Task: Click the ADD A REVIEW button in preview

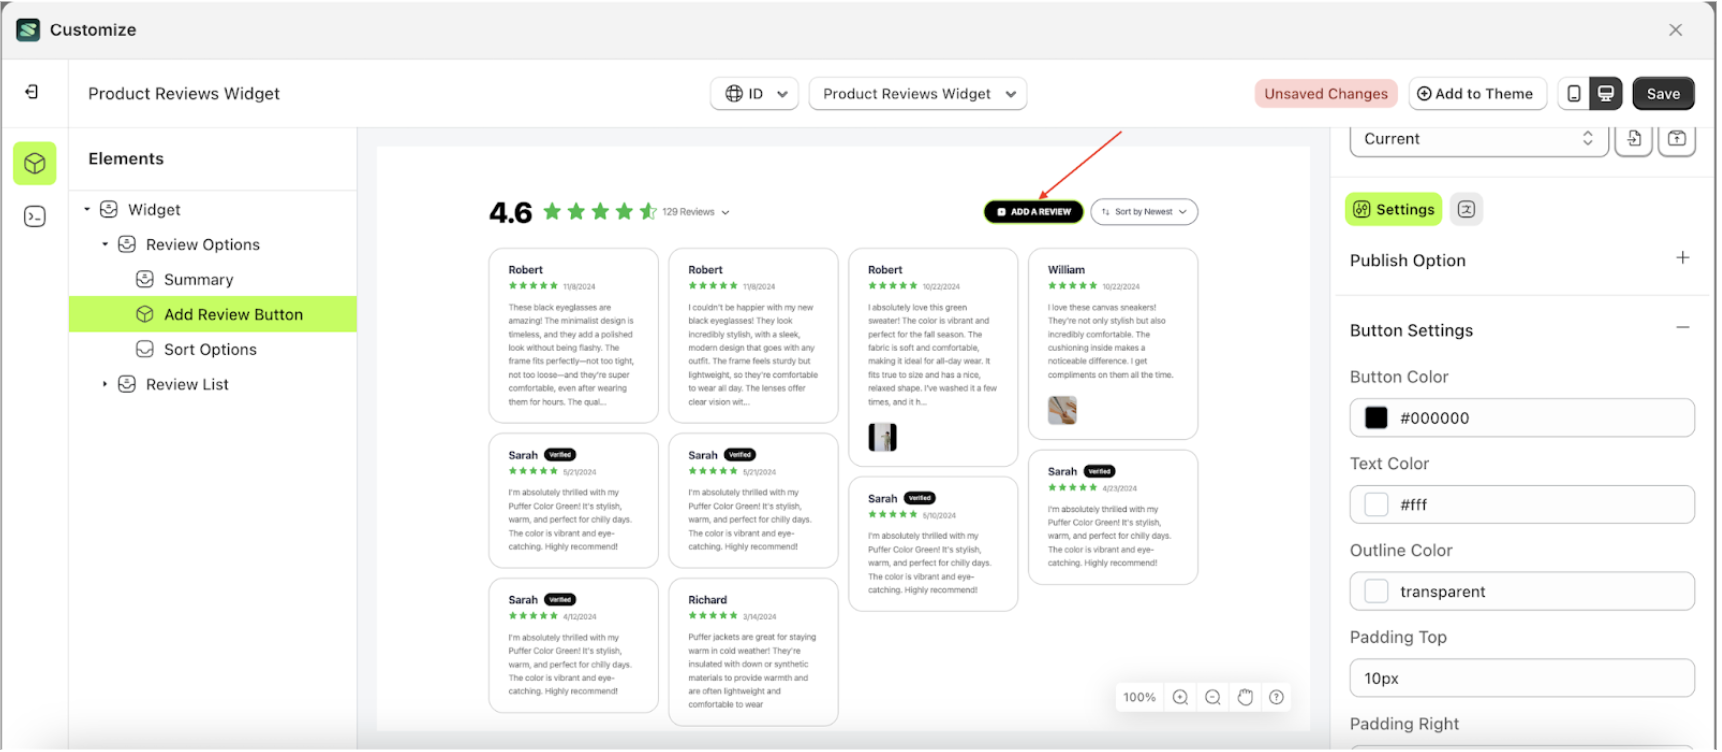Action: coord(1033,212)
